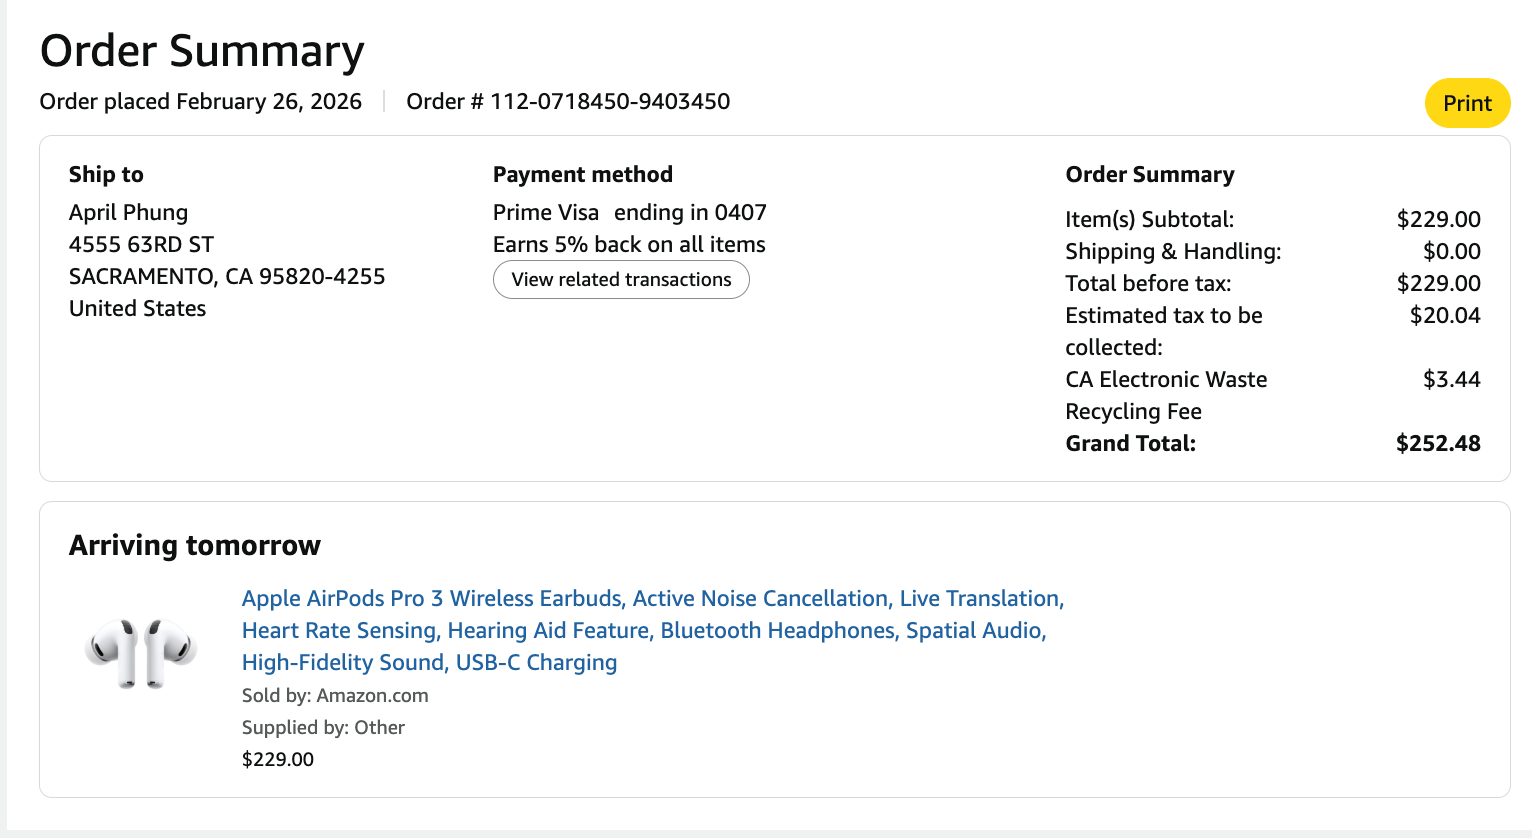Click the Supplied by: Other text

[x=323, y=728]
